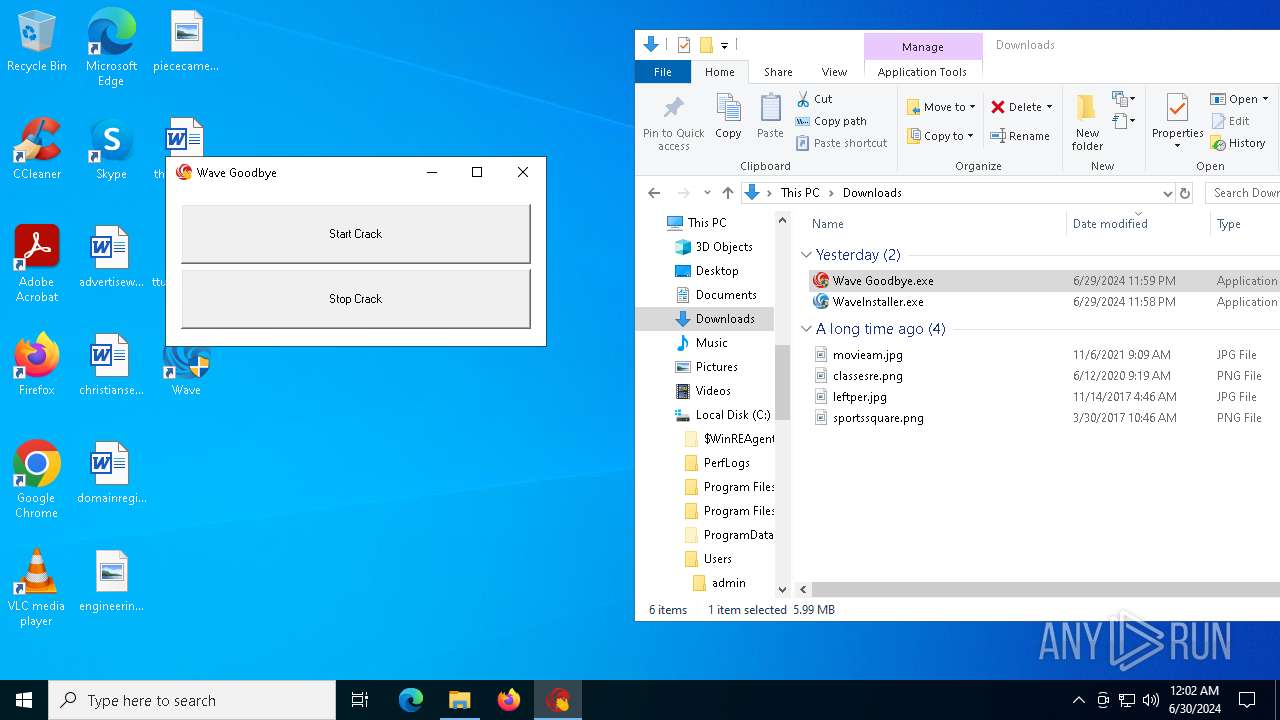Click the taskbar search box
Screen dimensions: 1280x720
[192, 700]
